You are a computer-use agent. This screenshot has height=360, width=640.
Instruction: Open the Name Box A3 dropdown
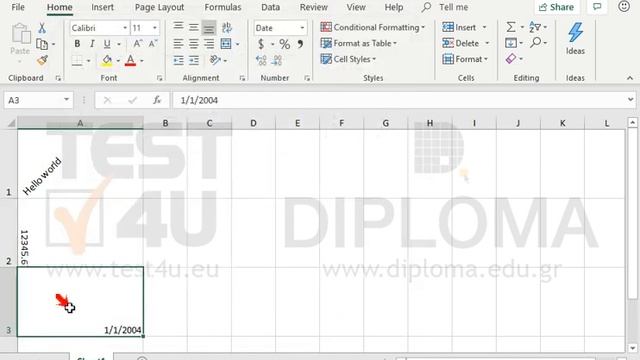coord(66,100)
